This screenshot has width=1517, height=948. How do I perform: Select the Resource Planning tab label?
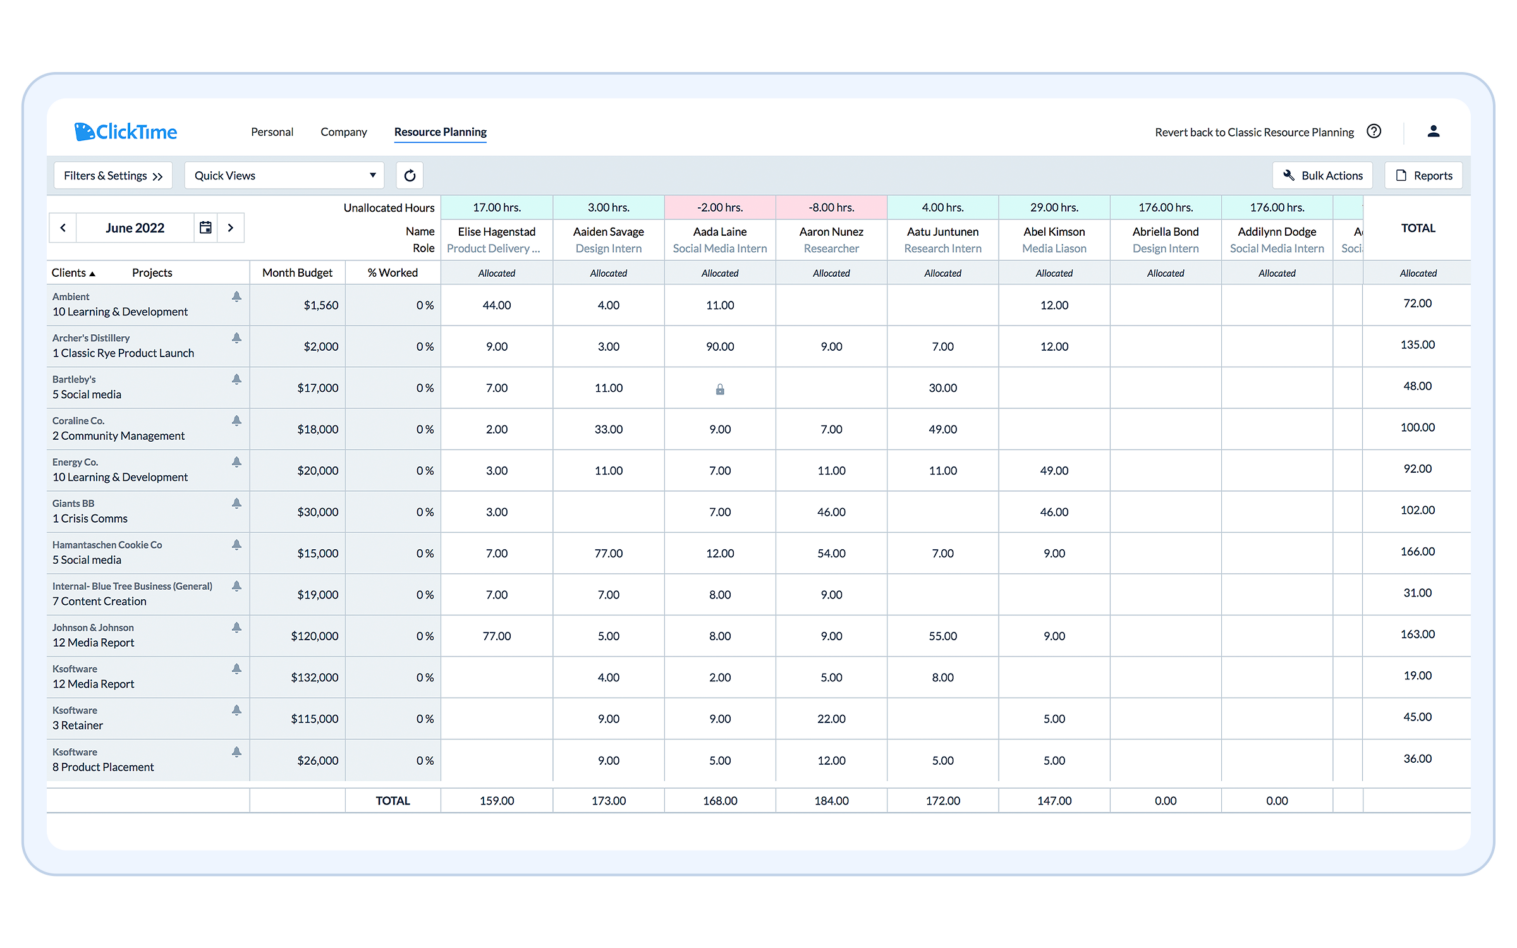(x=440, y=131)
